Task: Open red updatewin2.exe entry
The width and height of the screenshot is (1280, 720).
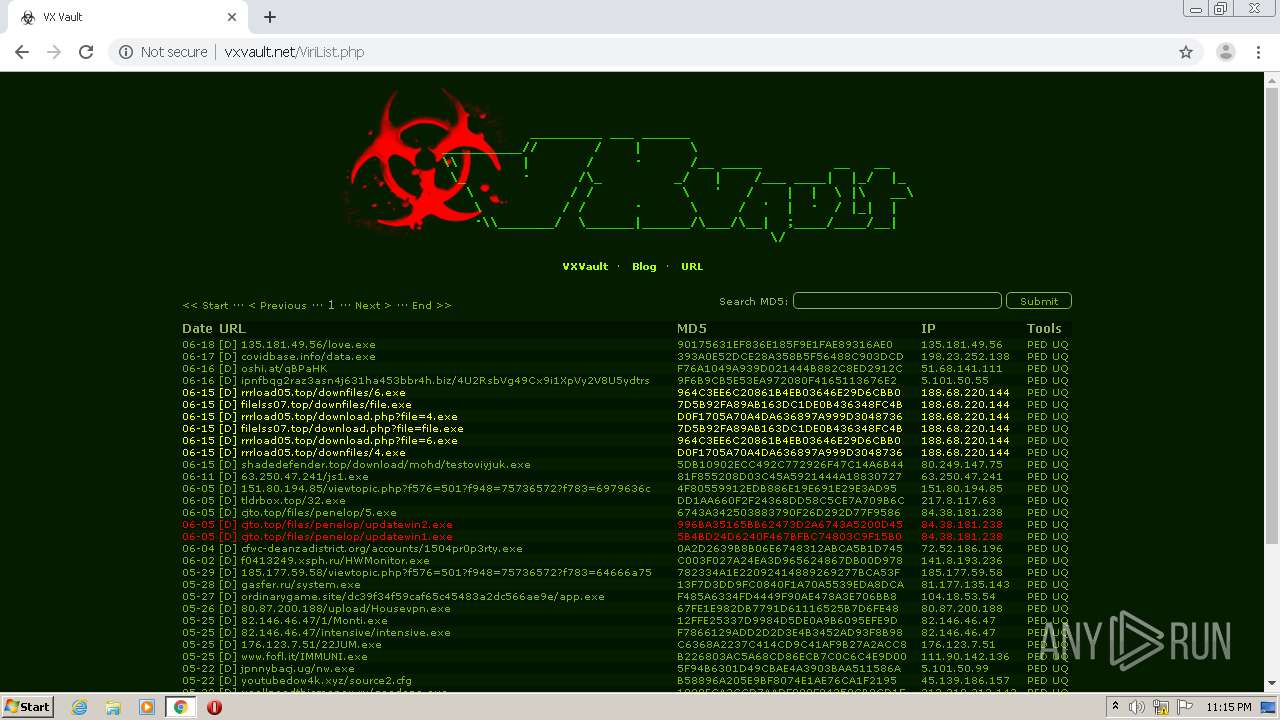Action: pyautogui.click(x=347, y=524)
